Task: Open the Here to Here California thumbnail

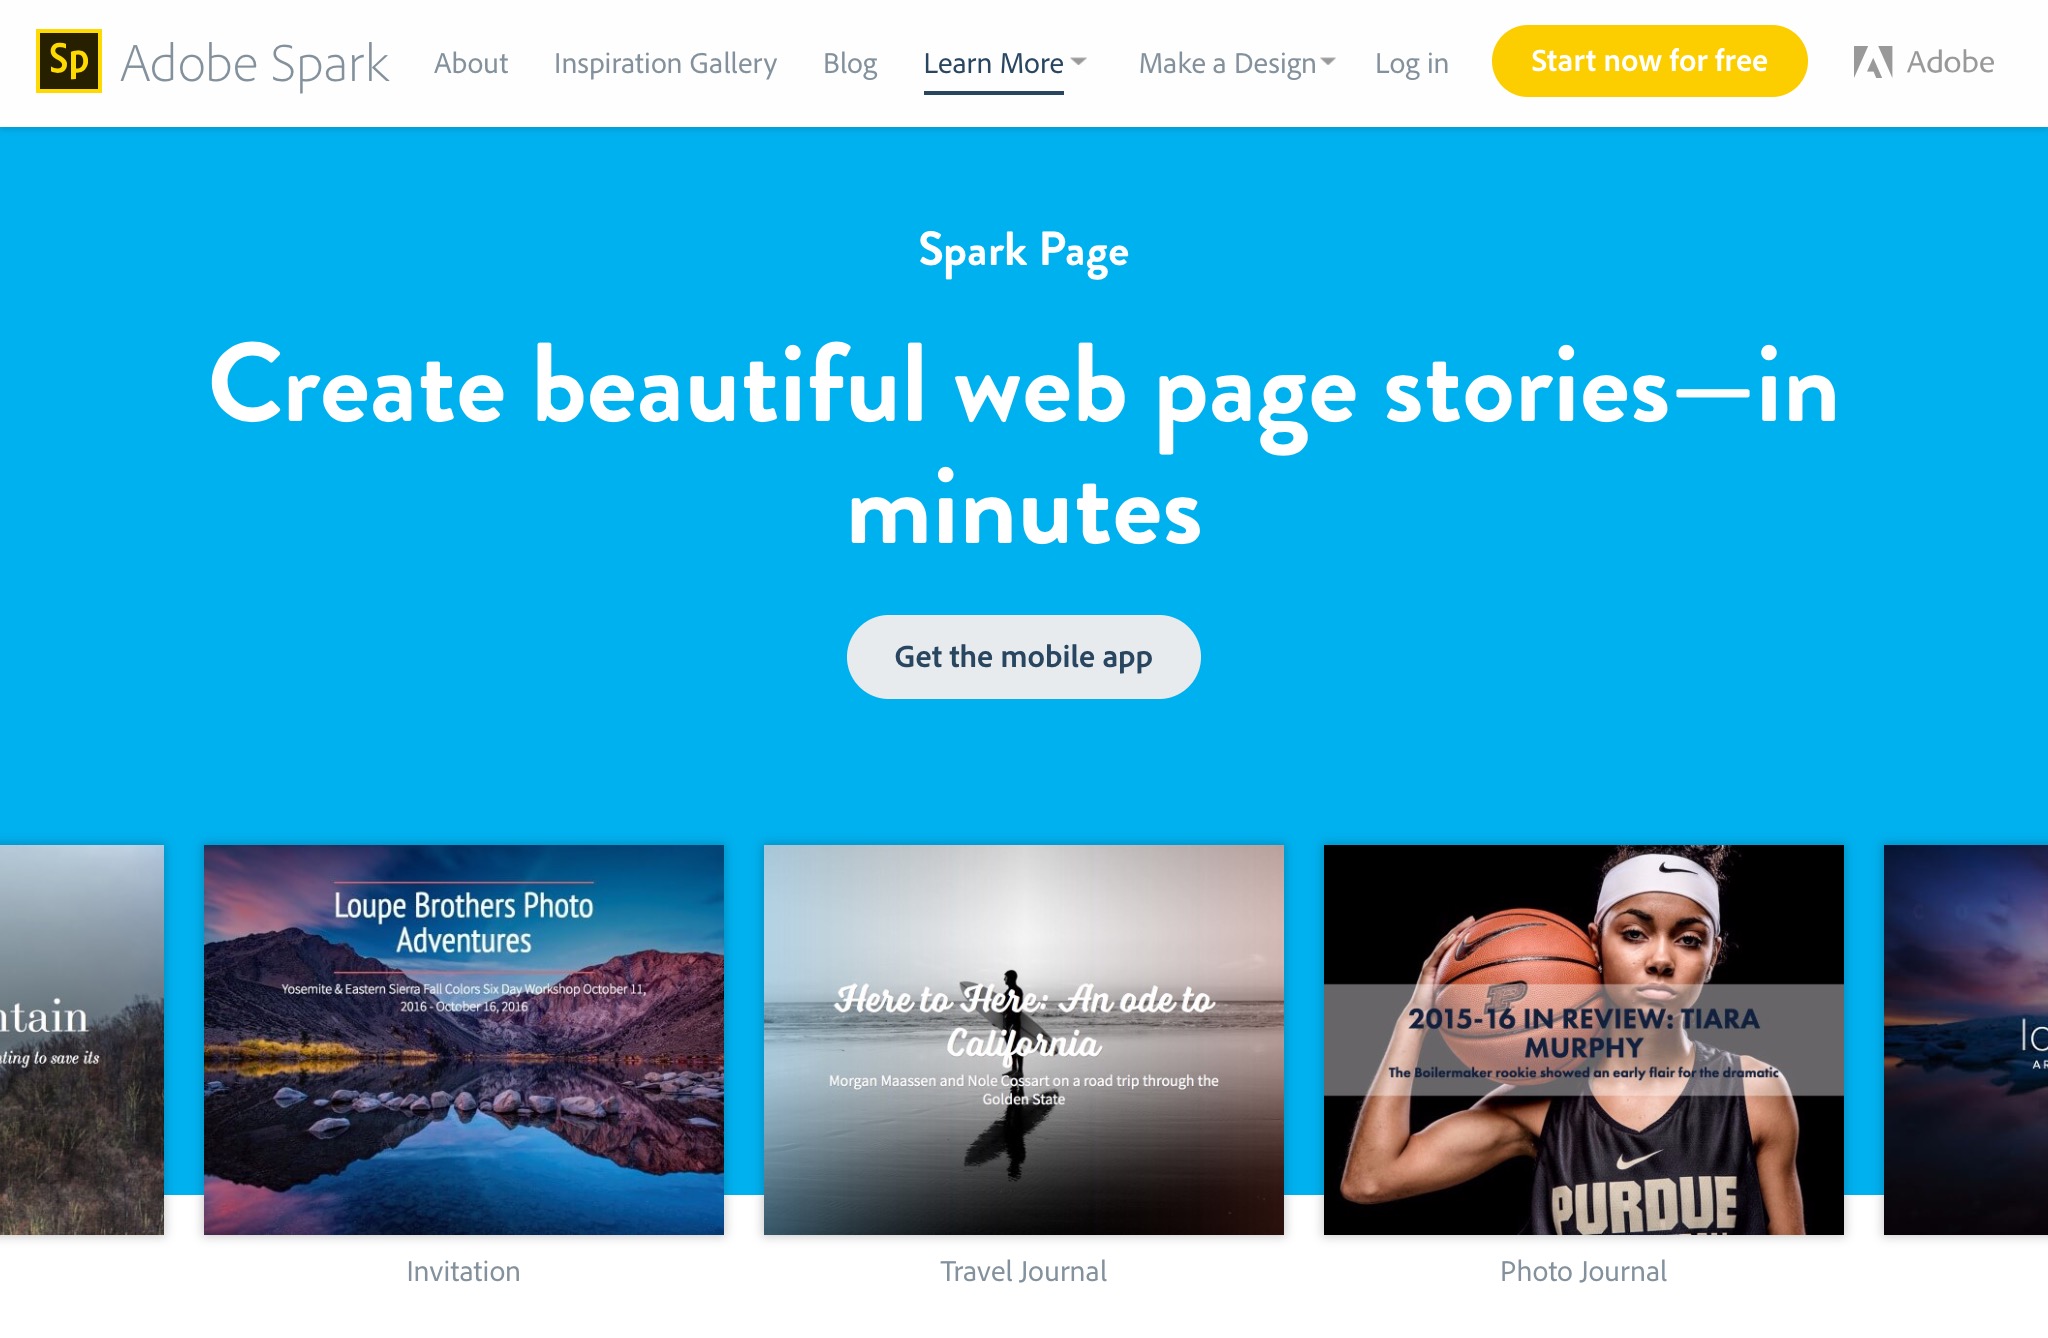Action: click(1024, 1040)
